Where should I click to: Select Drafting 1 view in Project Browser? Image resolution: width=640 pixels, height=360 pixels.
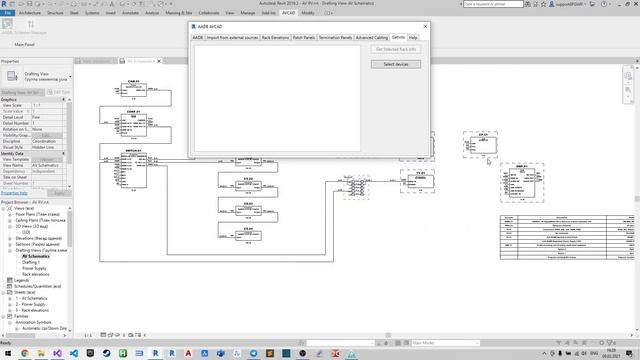31,262
